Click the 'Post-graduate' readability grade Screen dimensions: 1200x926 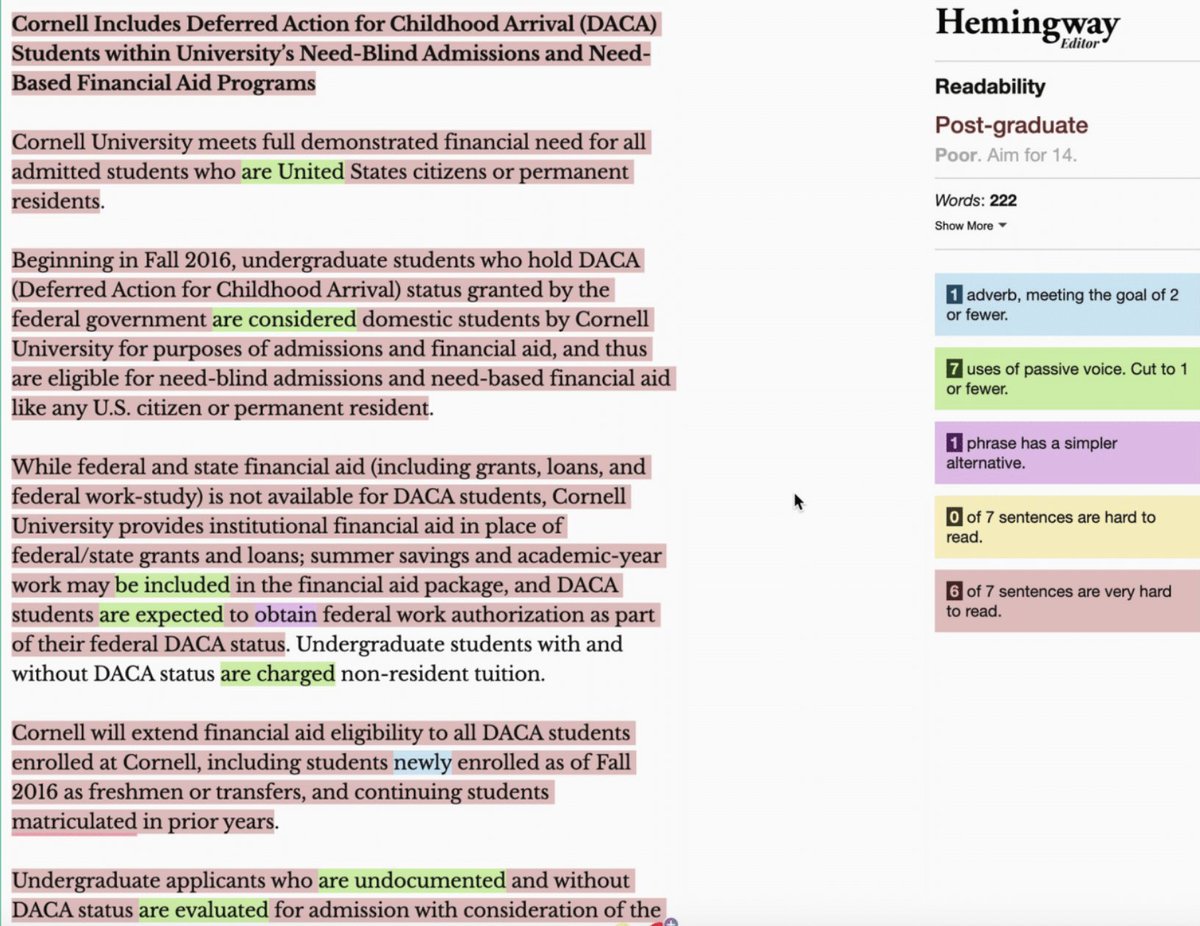[x=1011, y=125]
